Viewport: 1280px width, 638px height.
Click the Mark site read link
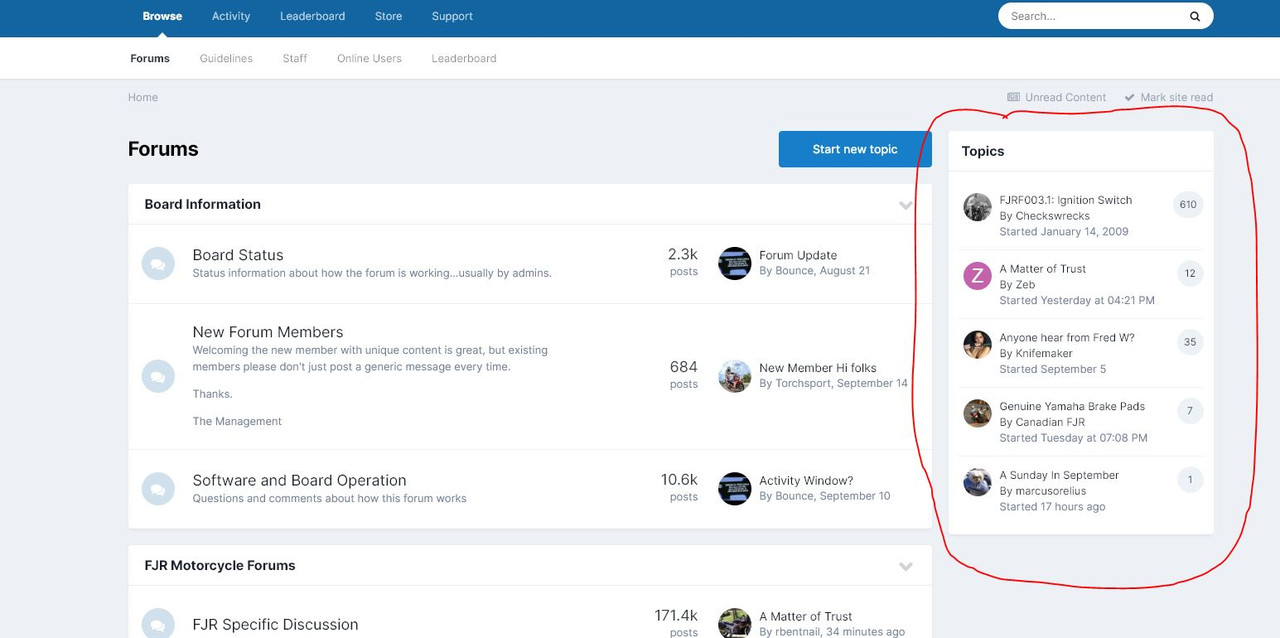tap(1176, 97)
